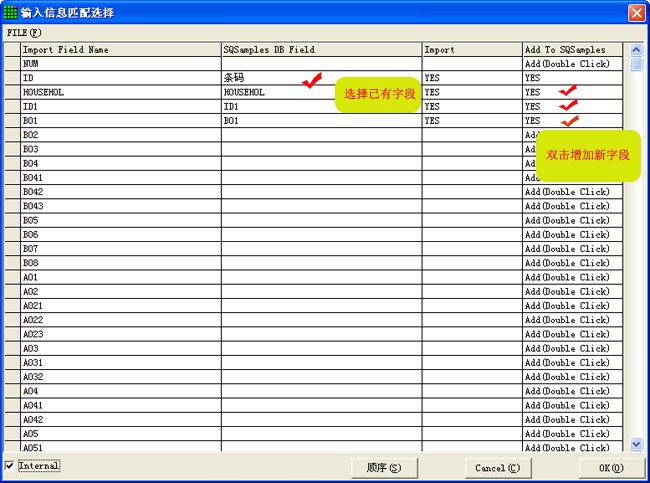Viewport: 650px width, 483px height.
Task: Click the green grid icon in title bar
Action: 11,12
